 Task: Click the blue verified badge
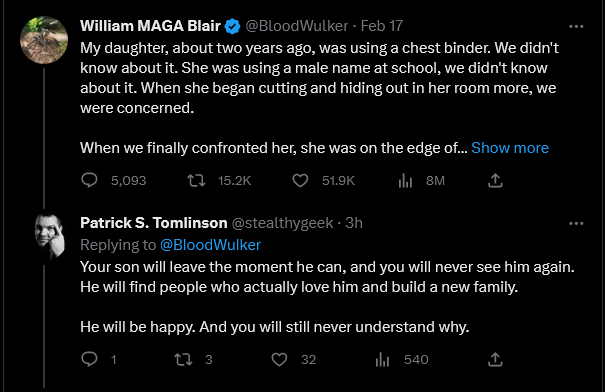(x=232, y=26)
